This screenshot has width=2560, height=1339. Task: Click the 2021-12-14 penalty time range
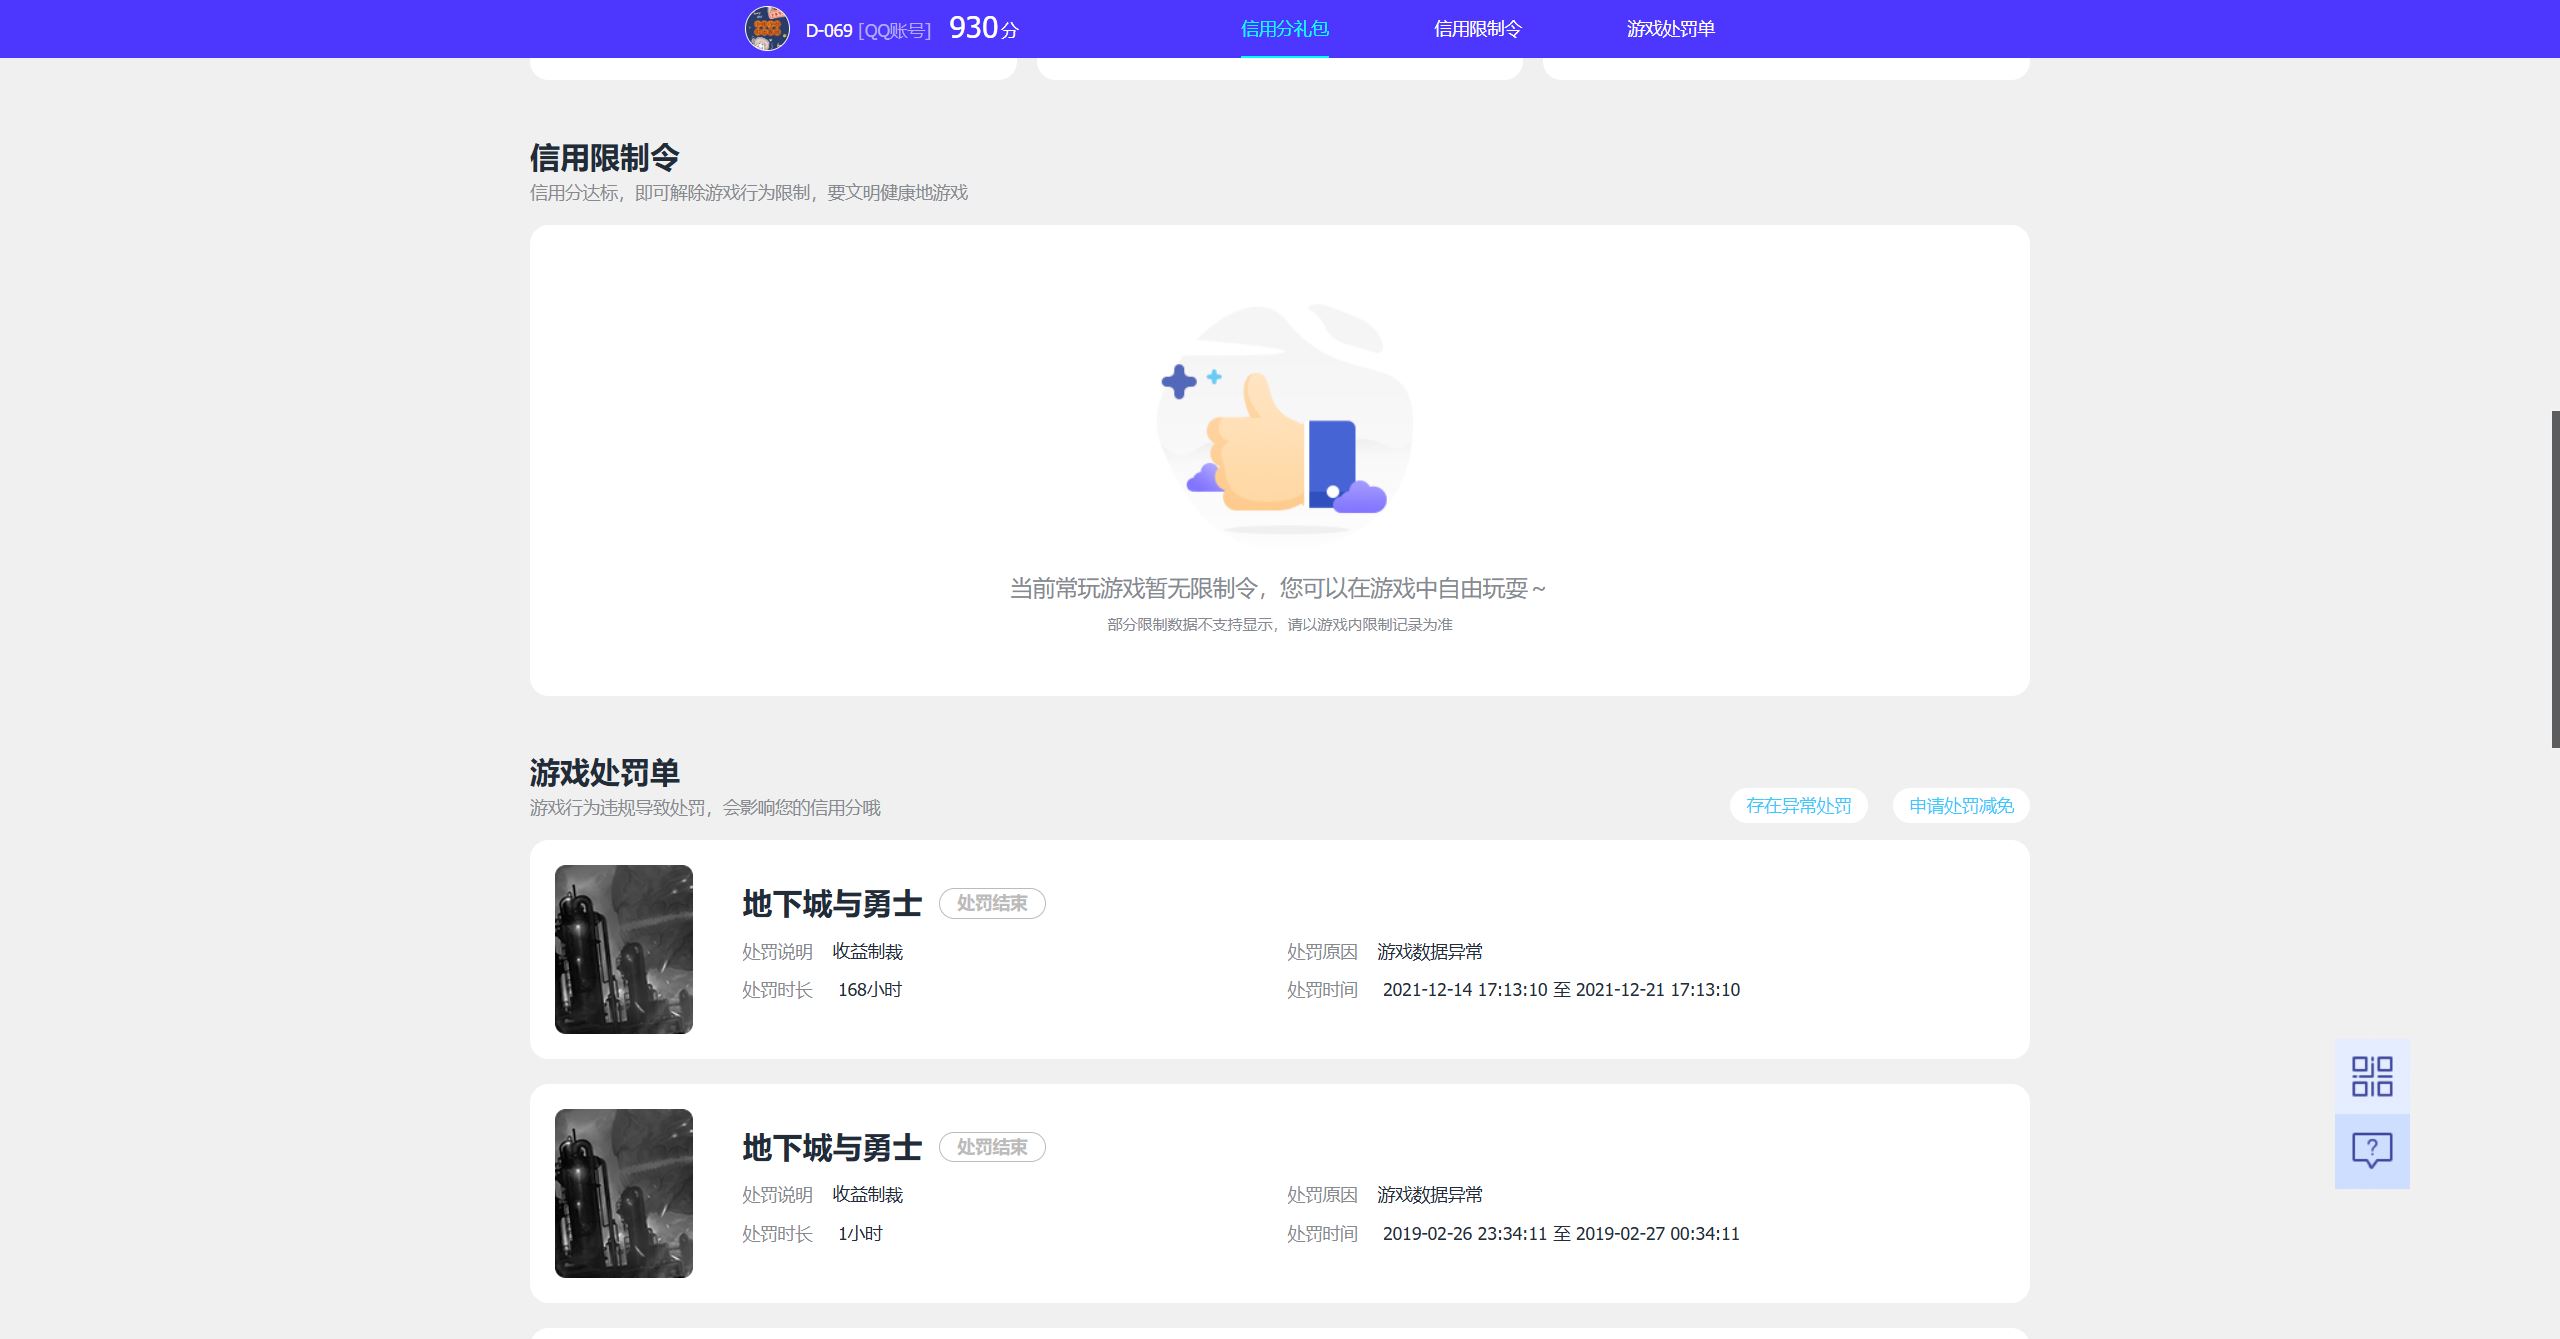[1561, 990]
